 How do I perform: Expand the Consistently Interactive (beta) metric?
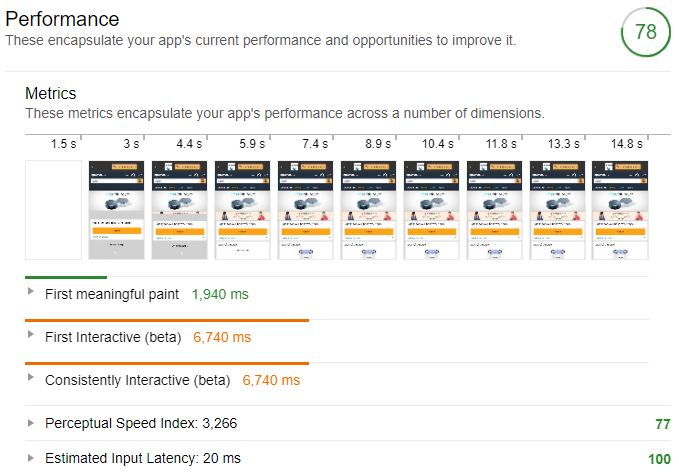(32, 380)
